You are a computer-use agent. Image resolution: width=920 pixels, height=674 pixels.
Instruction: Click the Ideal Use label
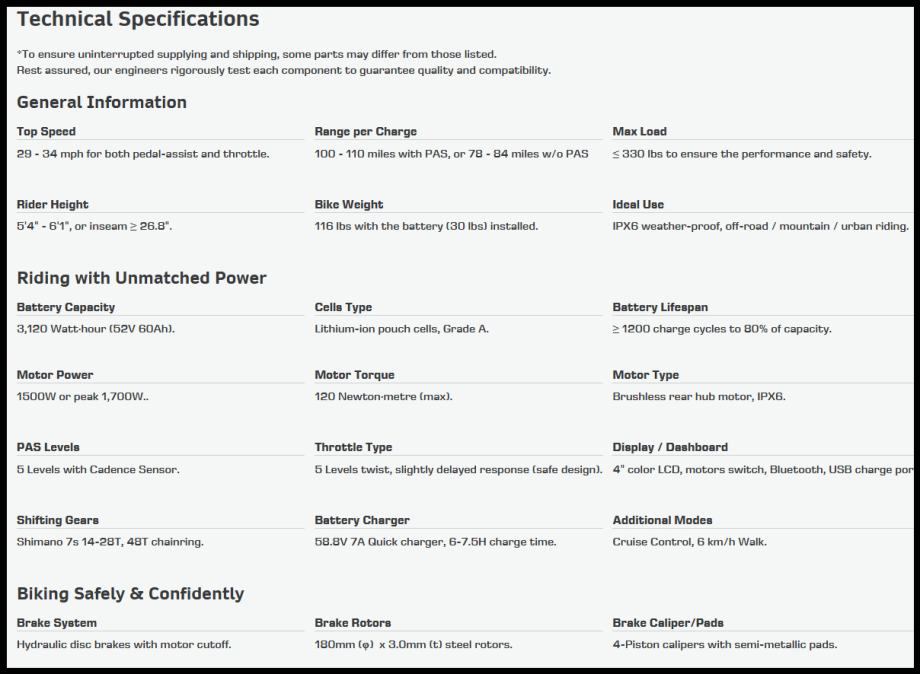(x=638, y=205)
